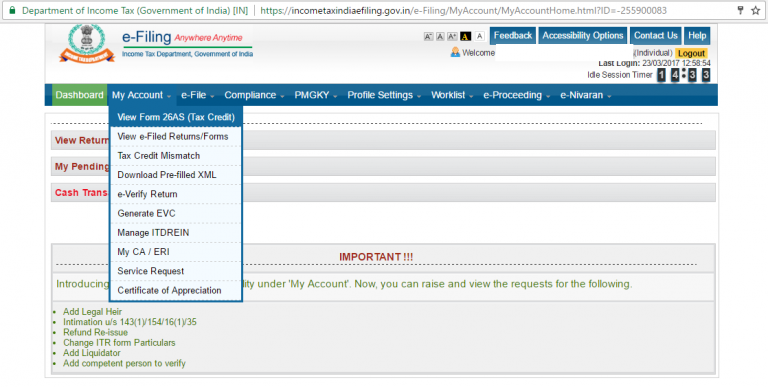Expand the e-Proceeding menu
The width and height of the screenshot is (768, 387).
click(517, 95)
